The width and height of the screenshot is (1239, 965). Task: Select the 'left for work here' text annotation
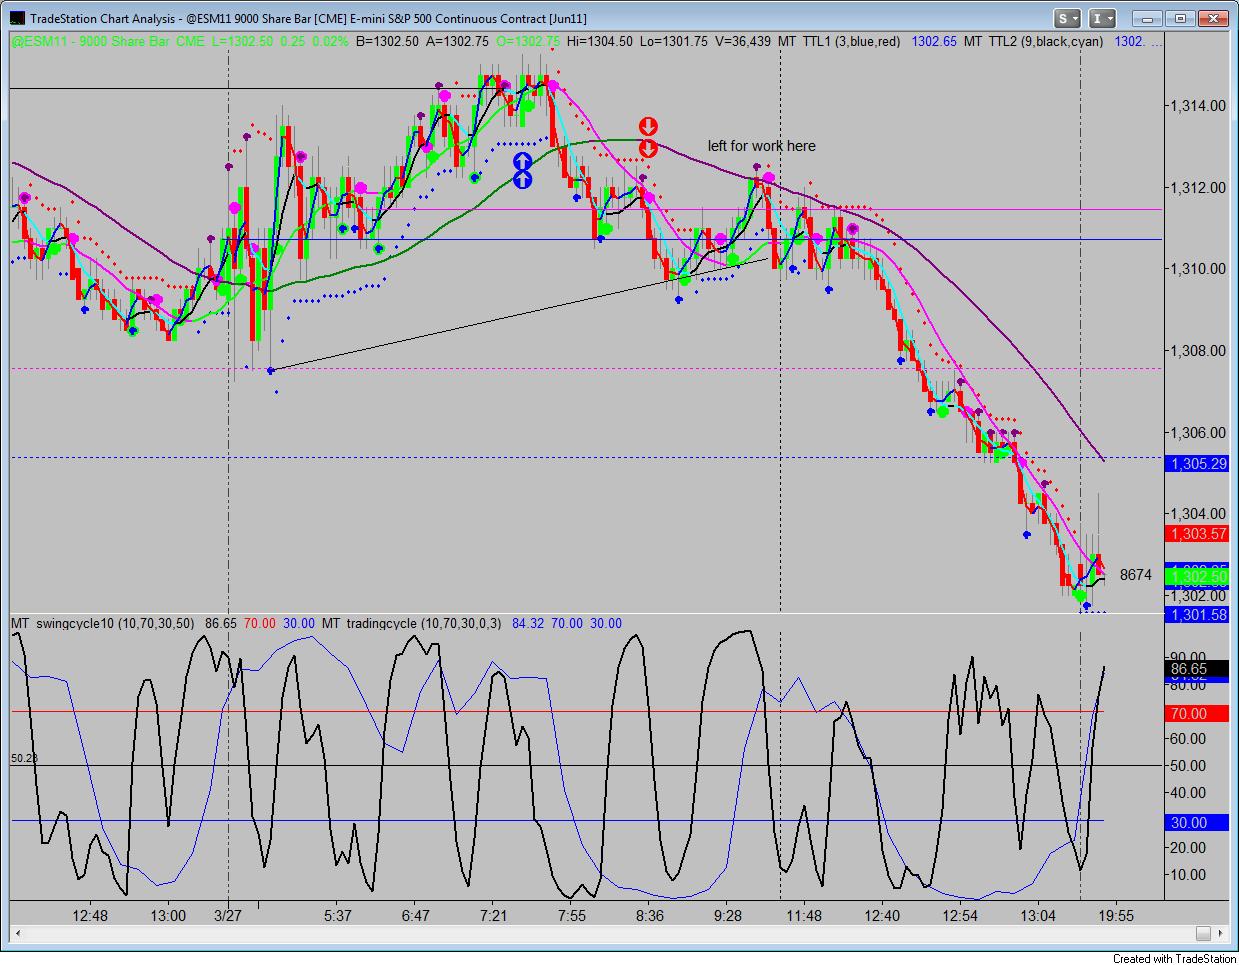[761, 146]
